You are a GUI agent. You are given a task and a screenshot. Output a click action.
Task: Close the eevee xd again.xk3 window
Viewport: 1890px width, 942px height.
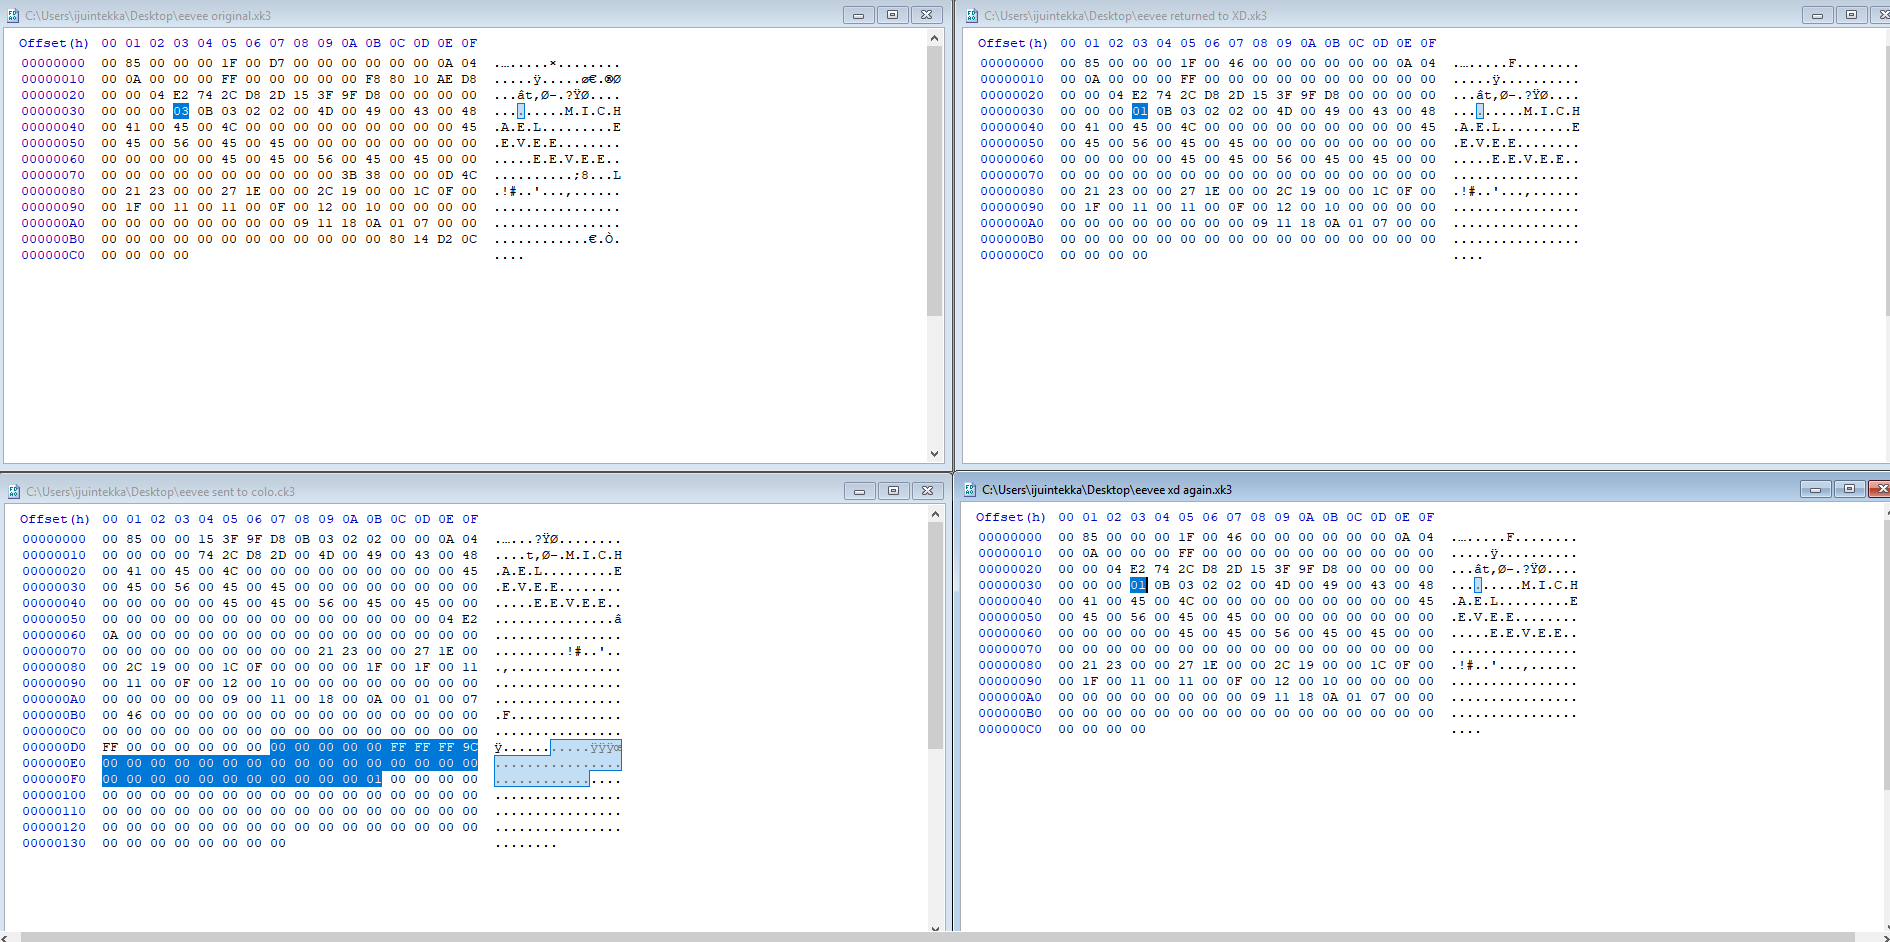[1883, 490]
